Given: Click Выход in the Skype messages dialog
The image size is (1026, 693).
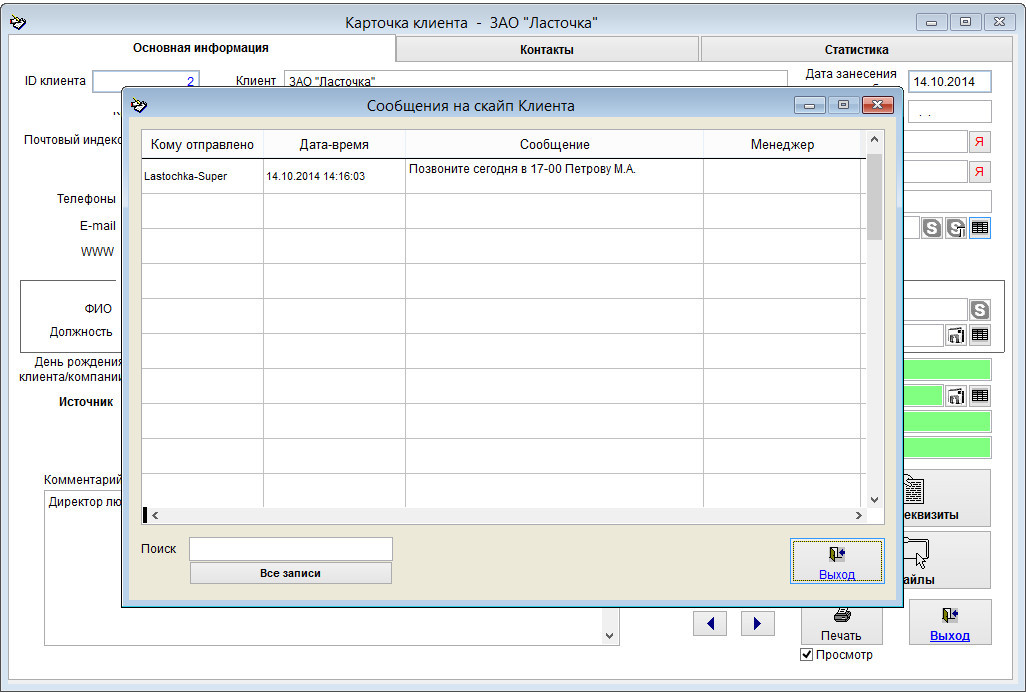Looking at the screenshot, I should (x=837, y=561).
